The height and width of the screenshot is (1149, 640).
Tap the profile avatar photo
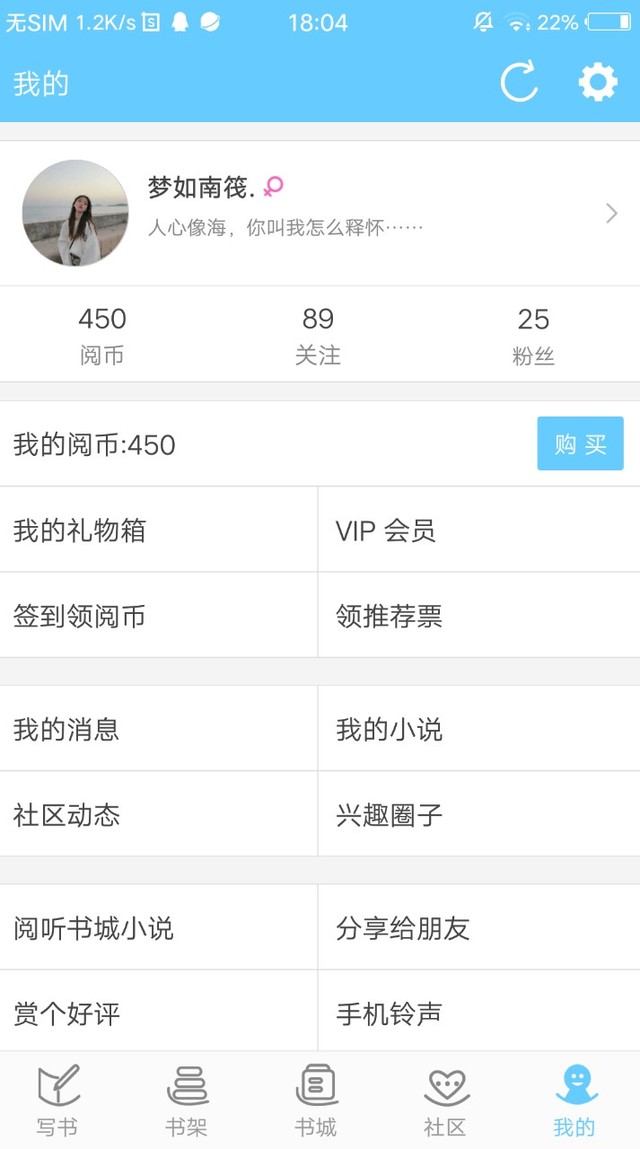(x=76, y=213)
